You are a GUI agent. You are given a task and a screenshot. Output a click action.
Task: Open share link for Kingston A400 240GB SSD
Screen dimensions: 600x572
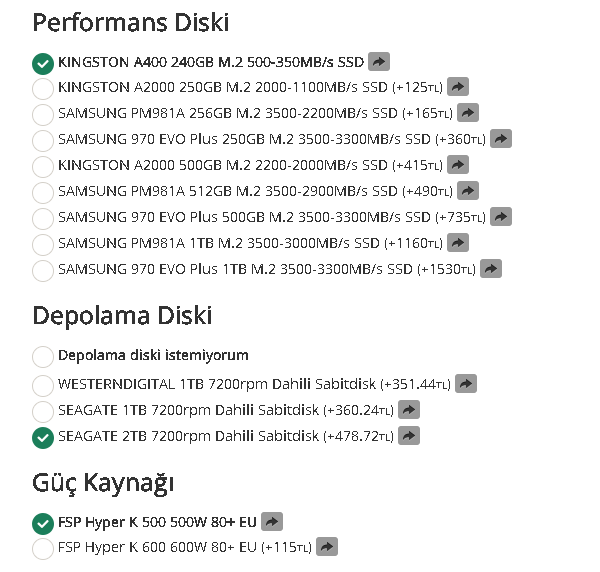click(378, 62)
